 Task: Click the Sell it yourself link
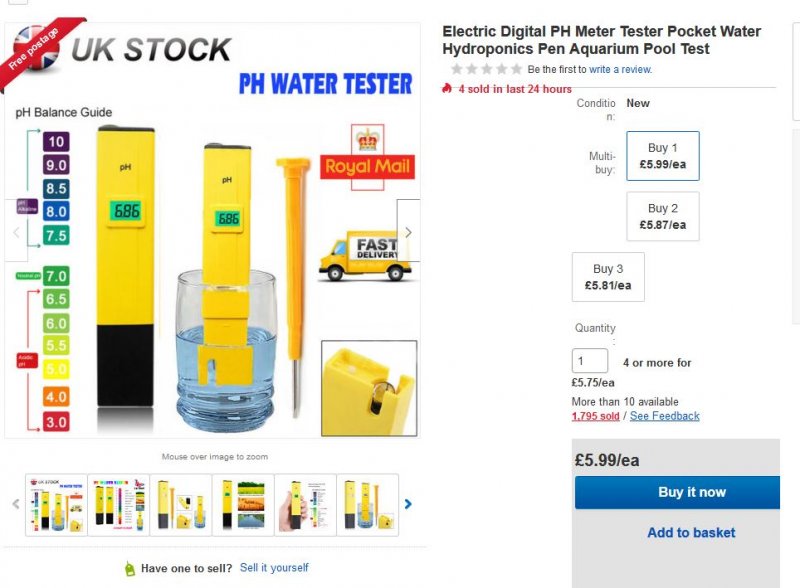pyautogui.click(x=274, y=568)
